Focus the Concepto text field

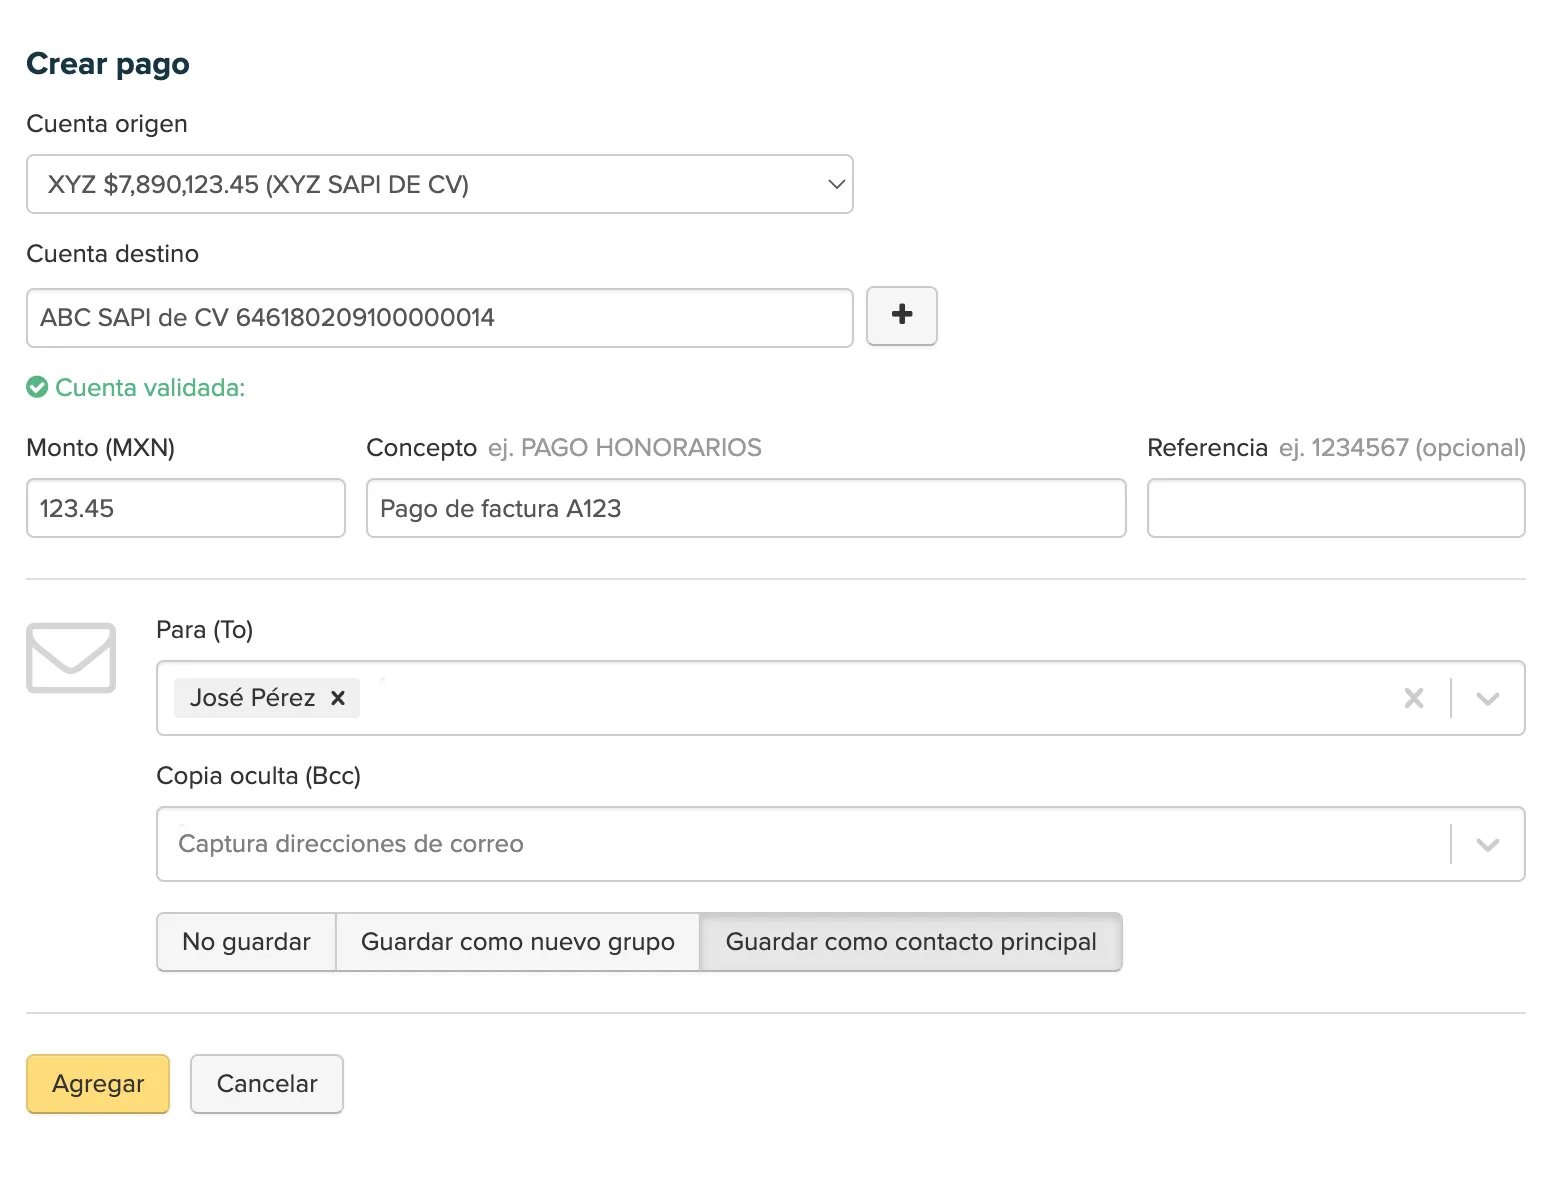(x=745, y=508)
